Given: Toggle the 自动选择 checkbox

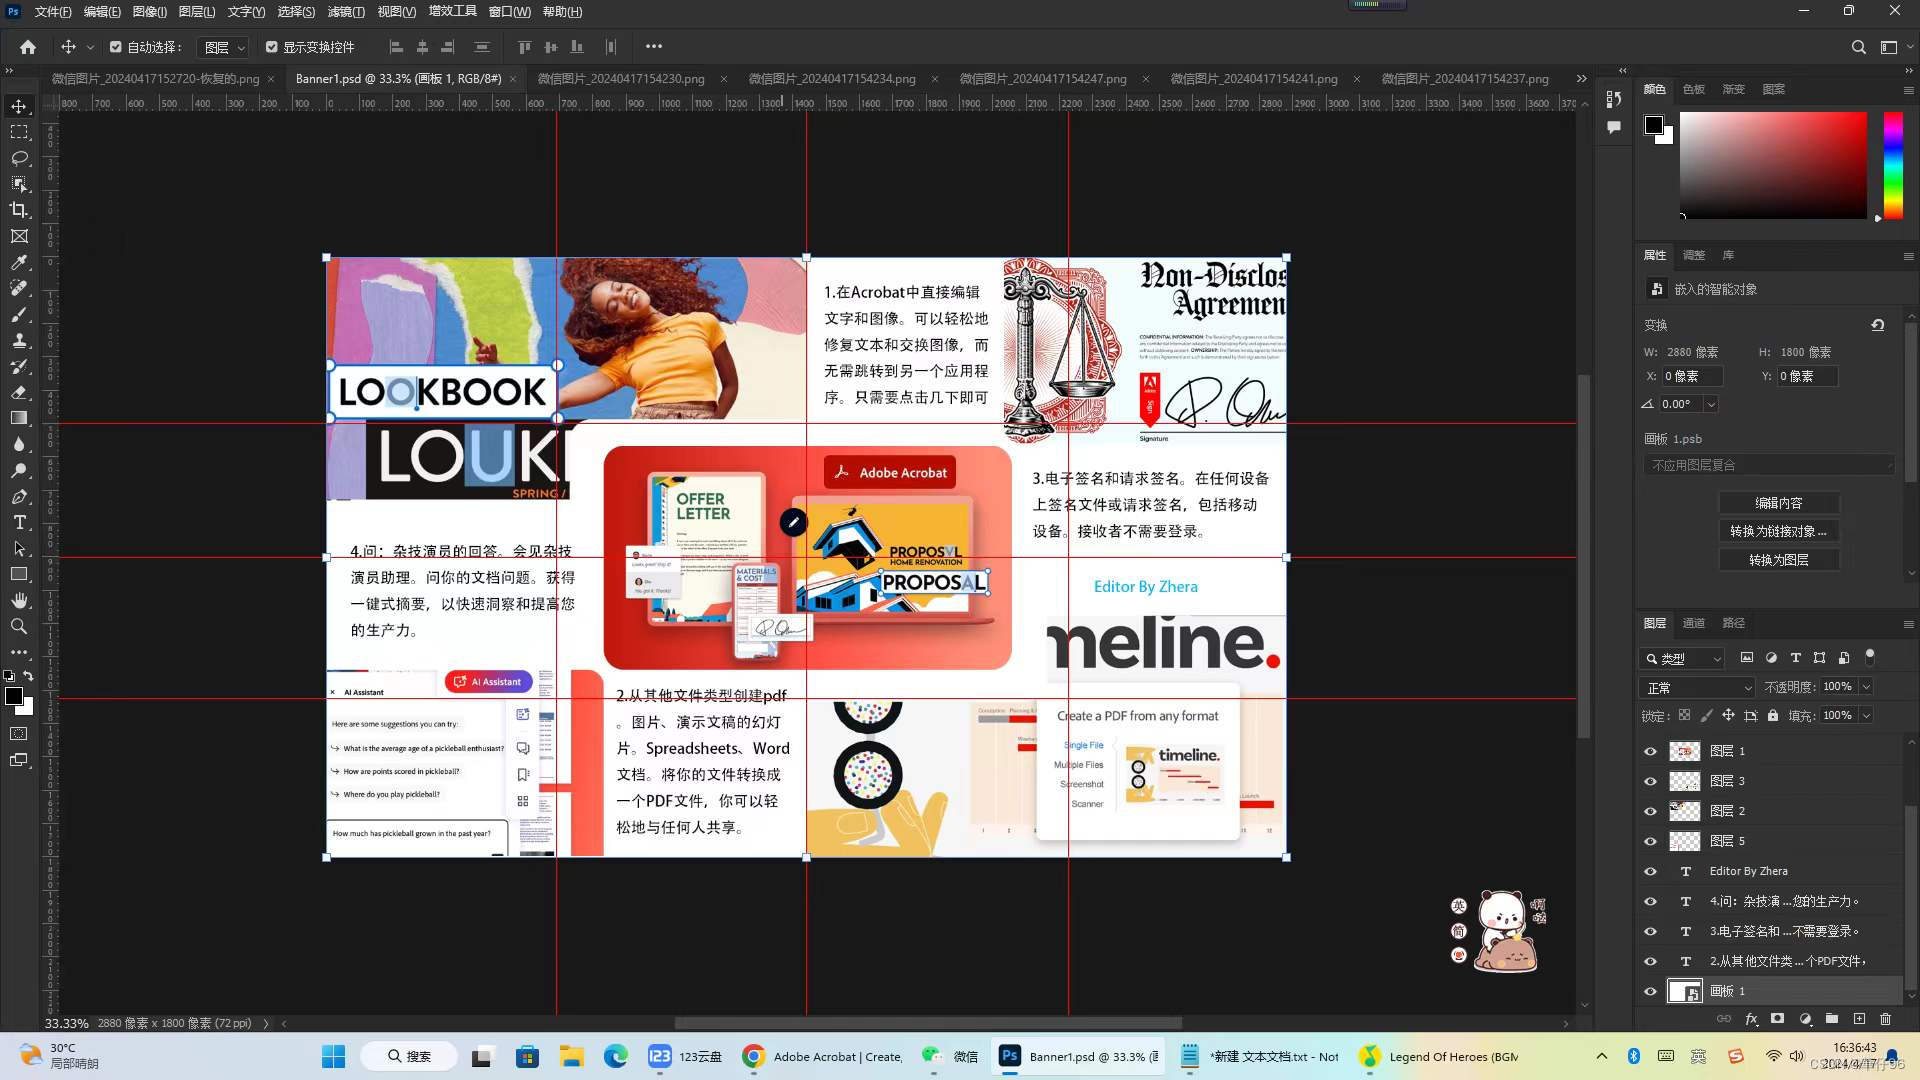Looking at the screenshot, I should click(116, 47).
